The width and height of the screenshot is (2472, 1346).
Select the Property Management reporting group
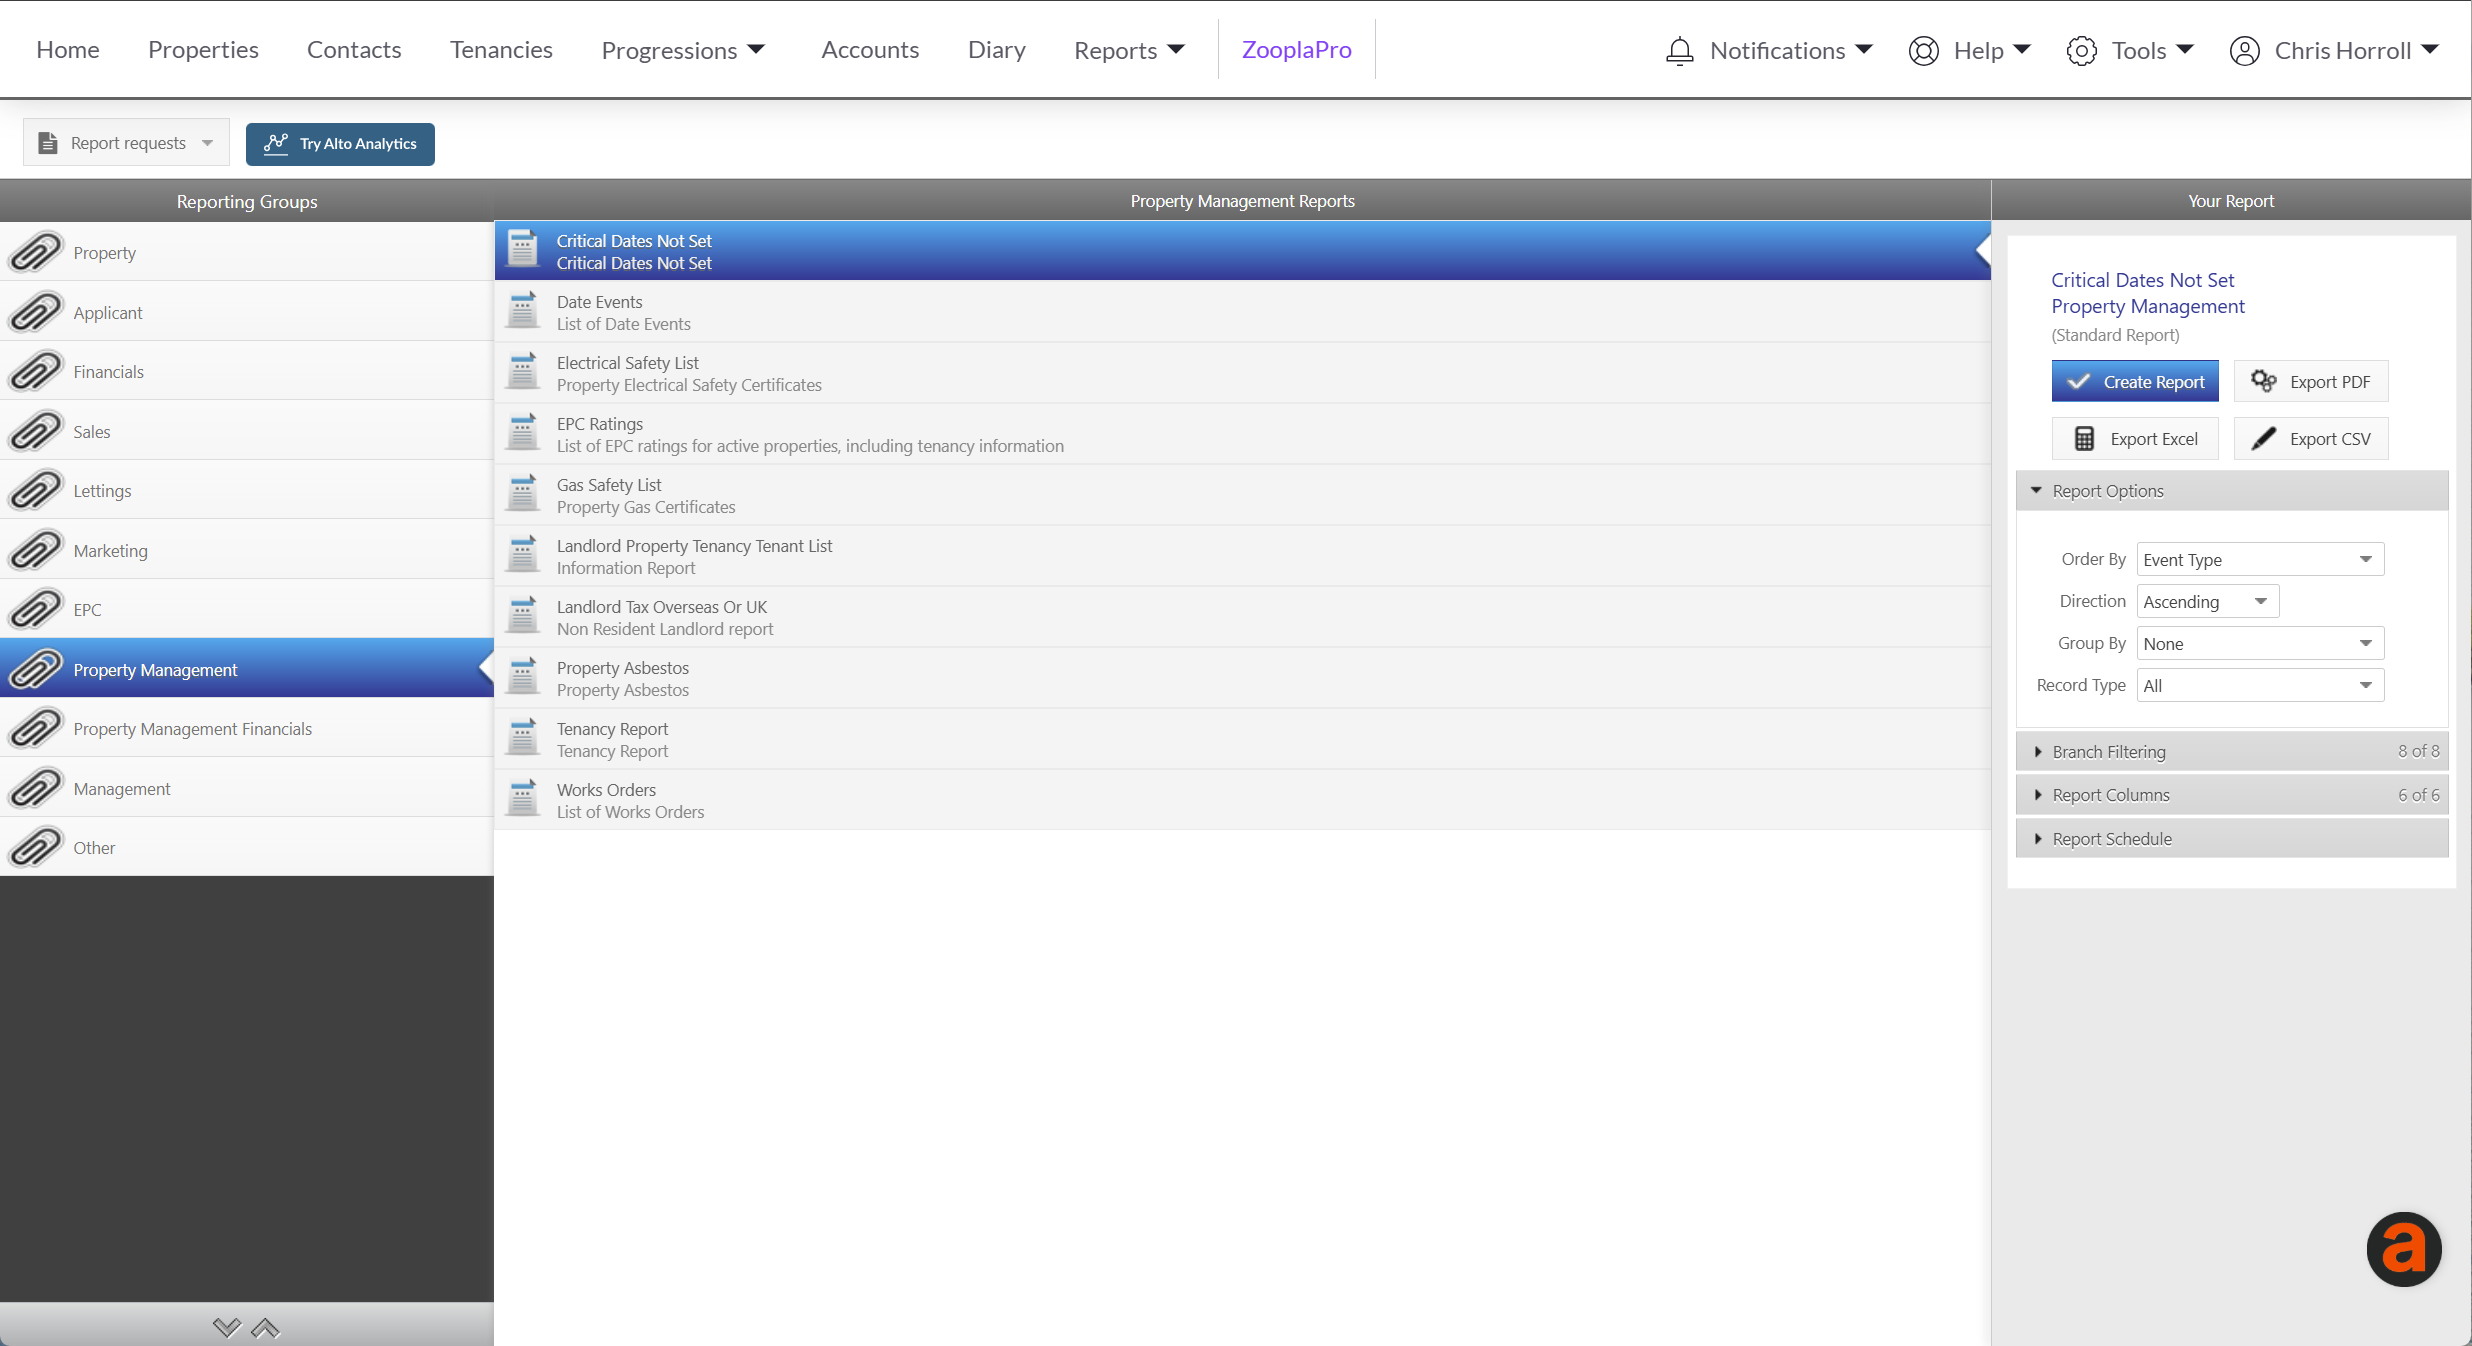[x=247, y=668]
